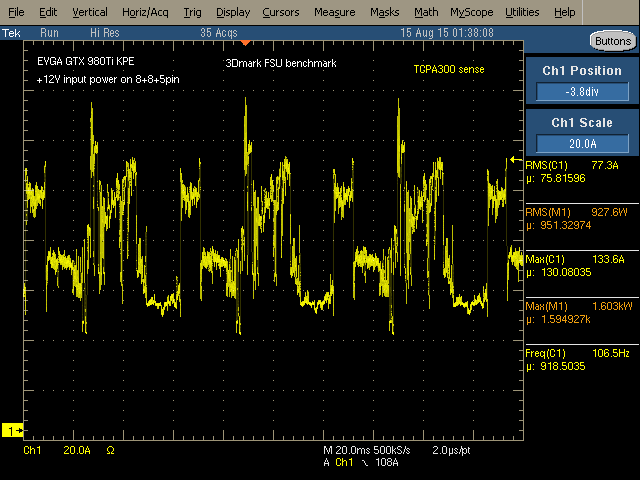Click the μ: 130.08035 mean value
Screen dimensions: 640x480
(558, 272)
